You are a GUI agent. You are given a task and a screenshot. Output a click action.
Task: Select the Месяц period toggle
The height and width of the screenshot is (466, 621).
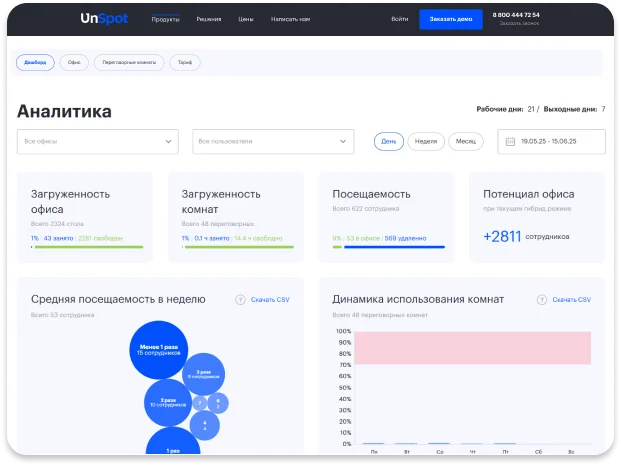pos(466,141)
